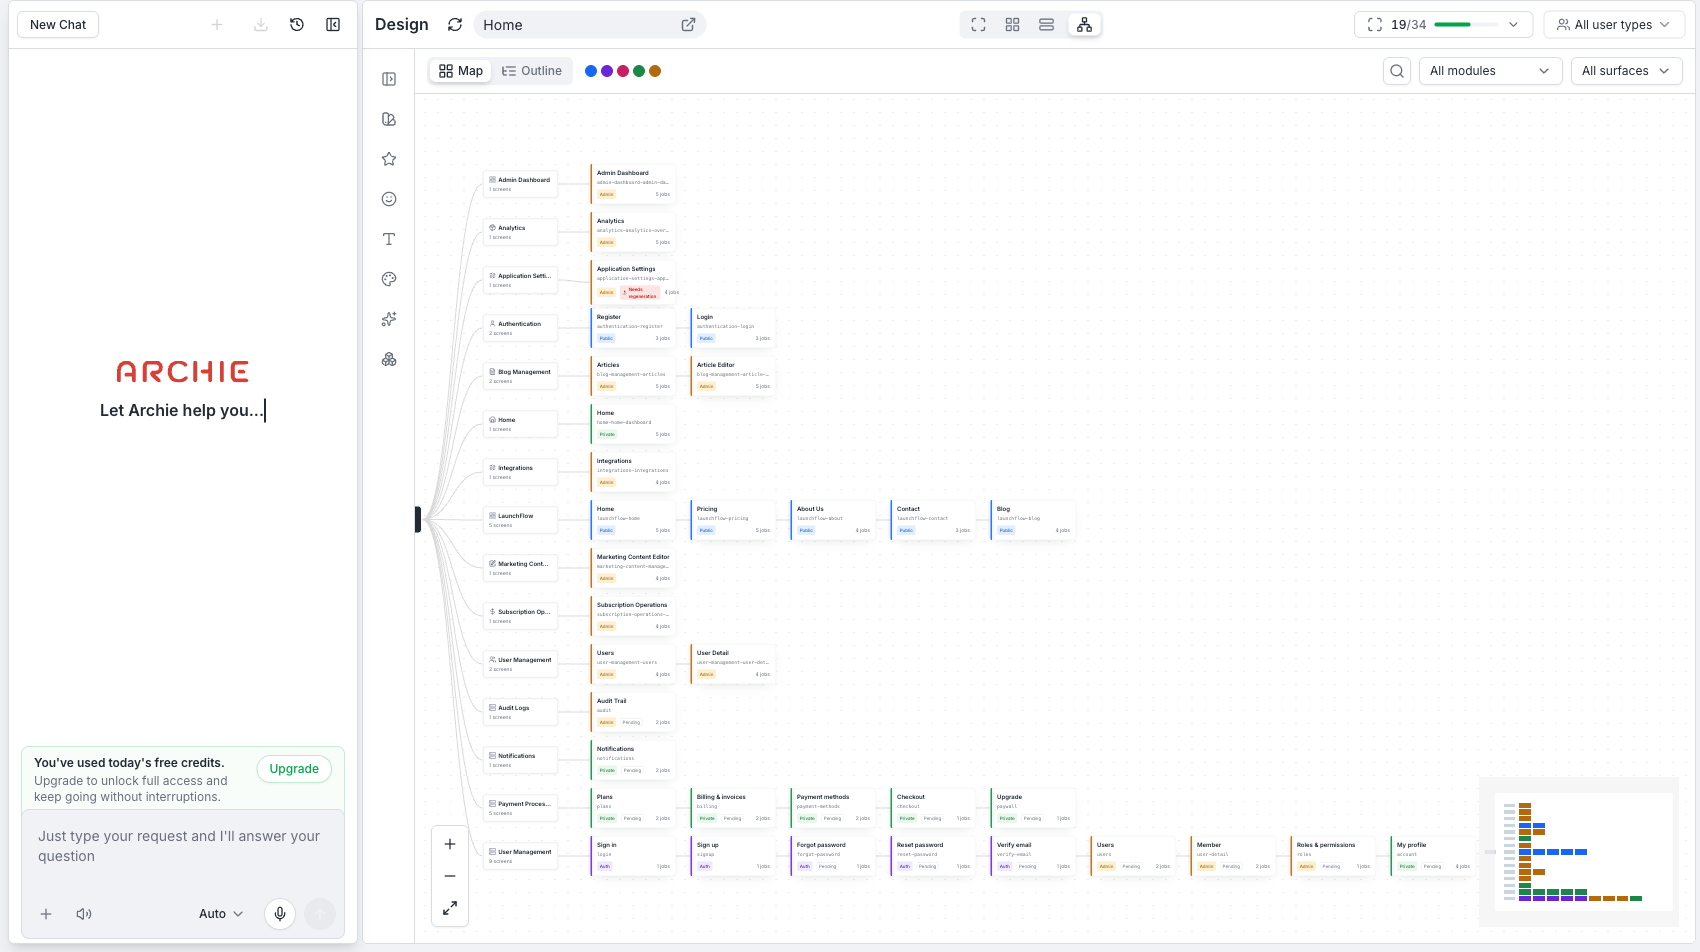Click the microphone voice input button
Screen dimensions: 1700x952
coord(280,914)
